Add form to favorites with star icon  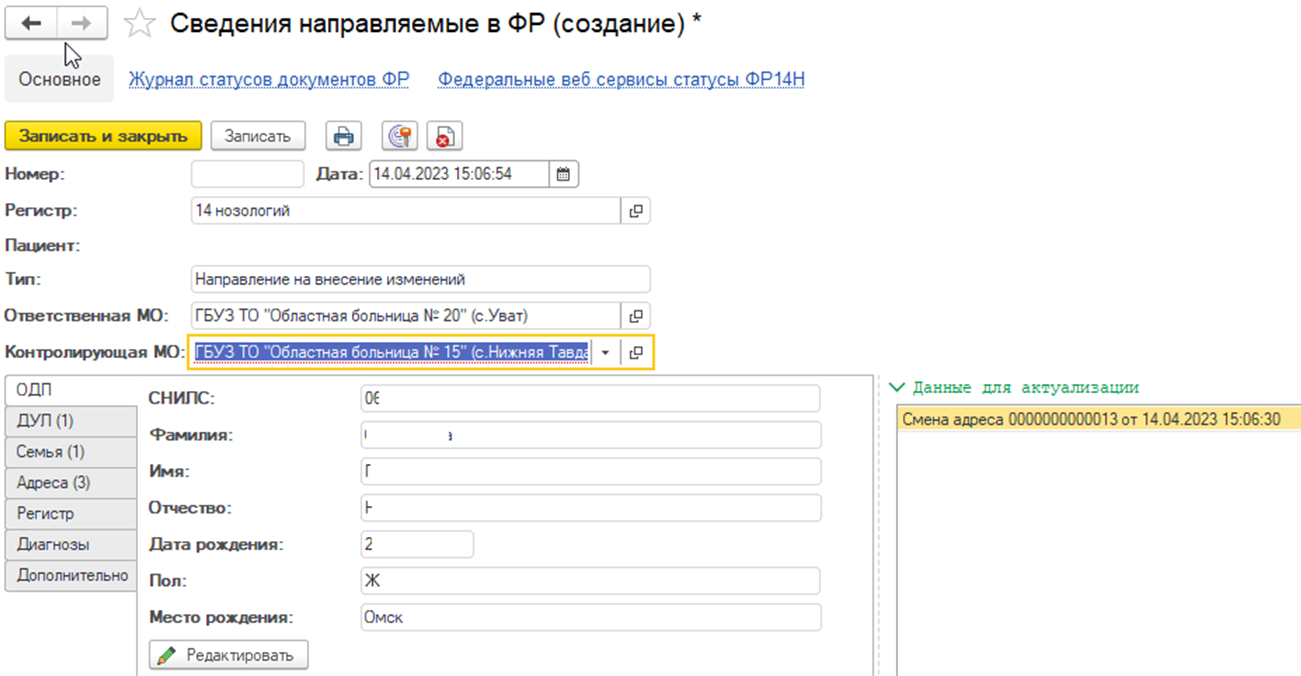point(140,25)
